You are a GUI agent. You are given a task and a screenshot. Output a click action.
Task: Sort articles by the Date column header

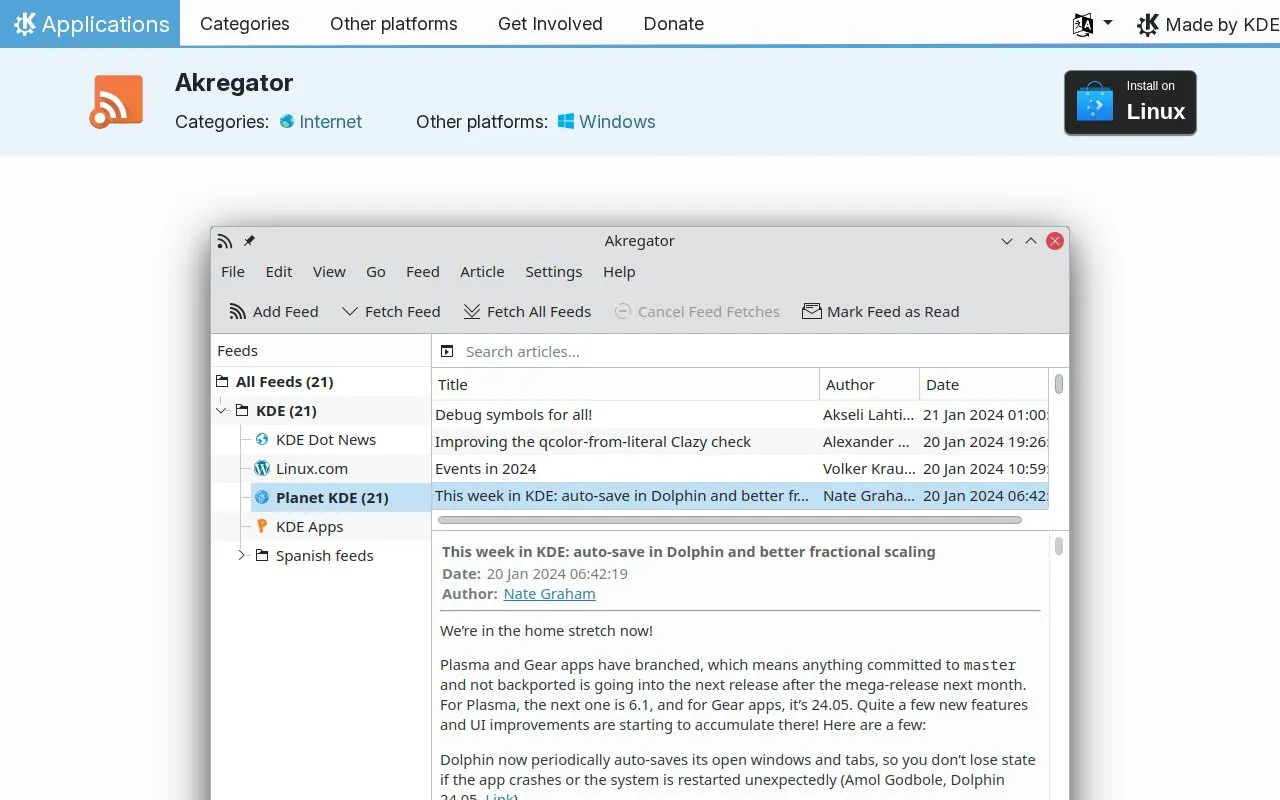(x=984, y=384)
